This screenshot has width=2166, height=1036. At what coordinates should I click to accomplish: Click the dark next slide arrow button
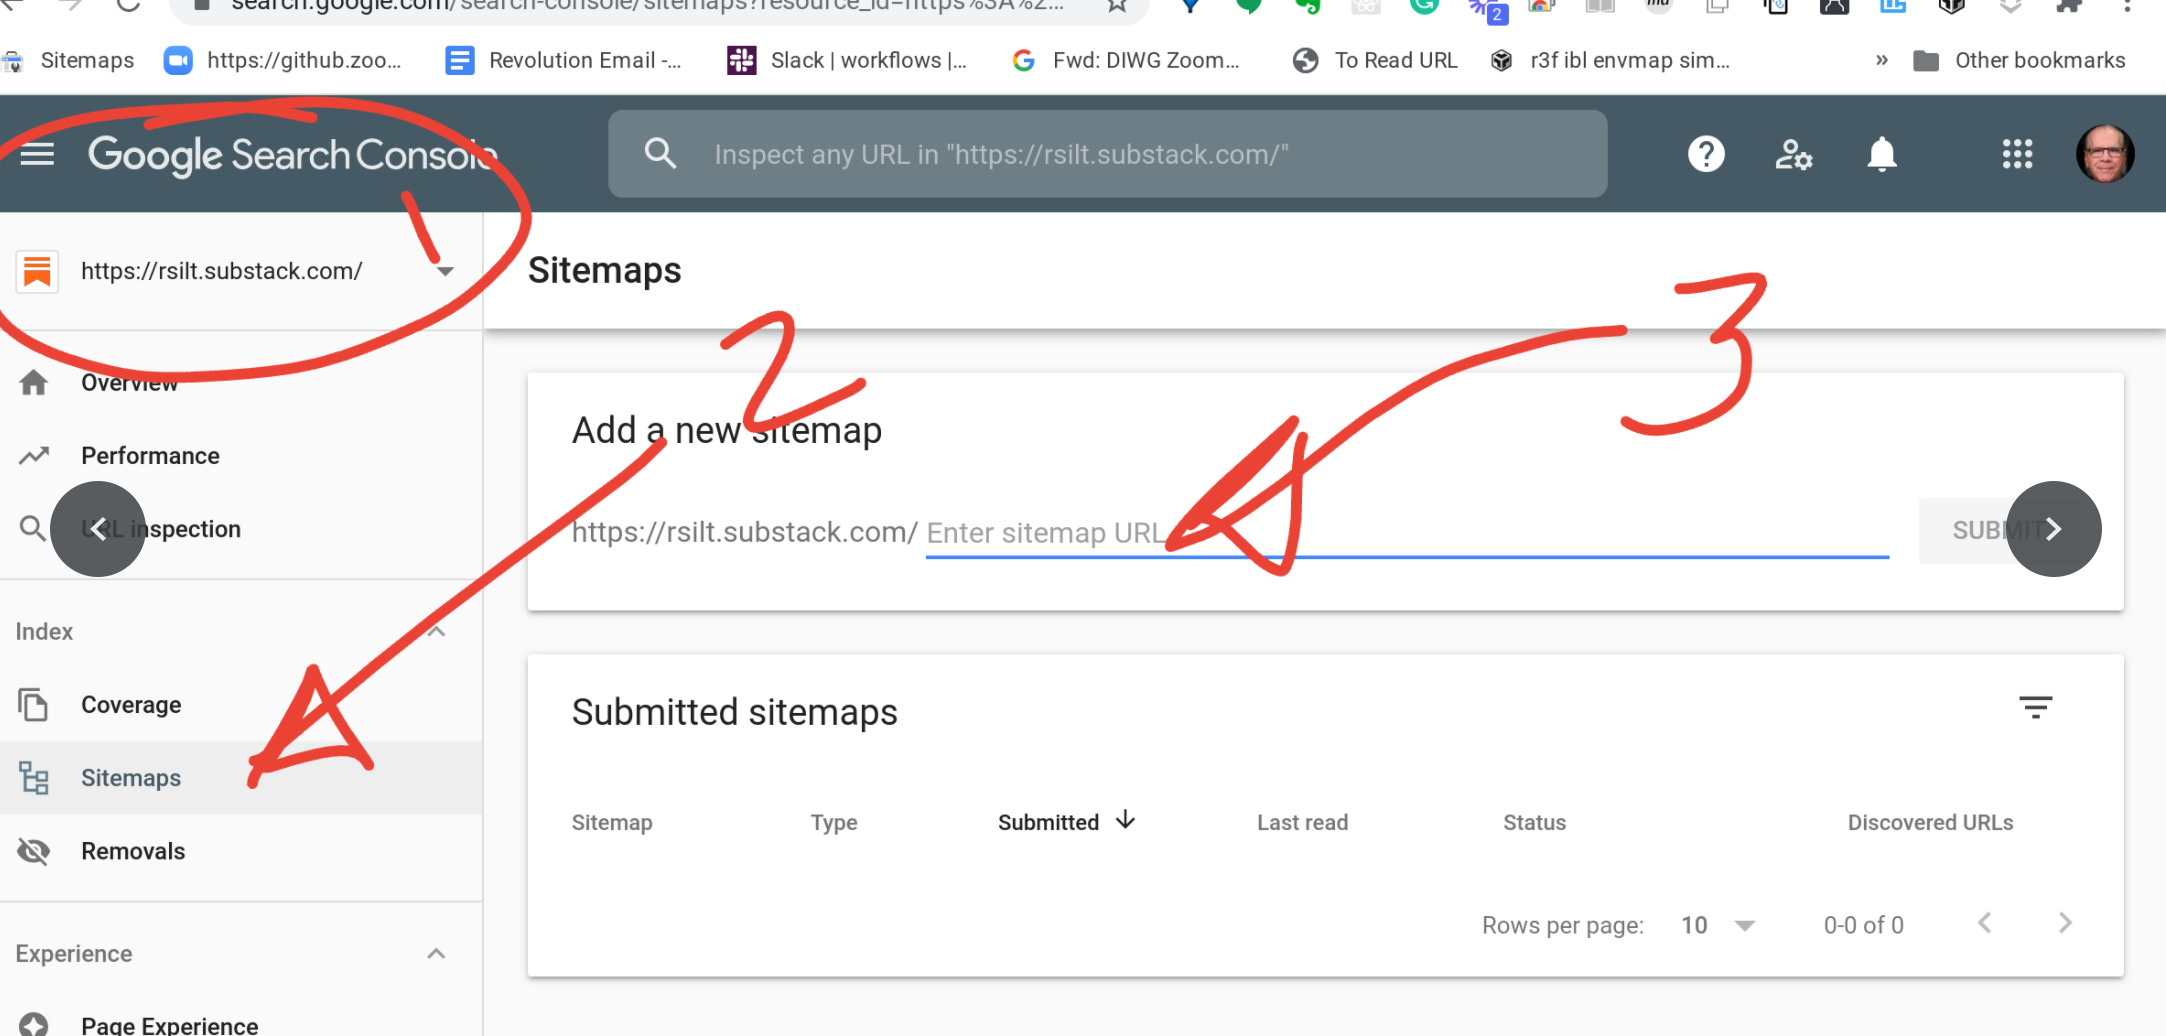tap(2053, 529)
